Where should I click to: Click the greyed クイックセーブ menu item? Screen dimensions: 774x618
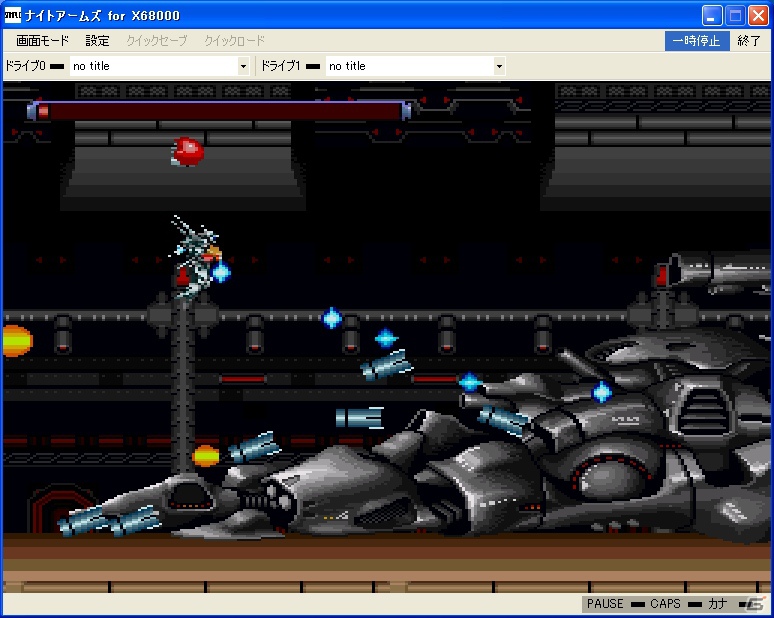[x=157, y=40]
